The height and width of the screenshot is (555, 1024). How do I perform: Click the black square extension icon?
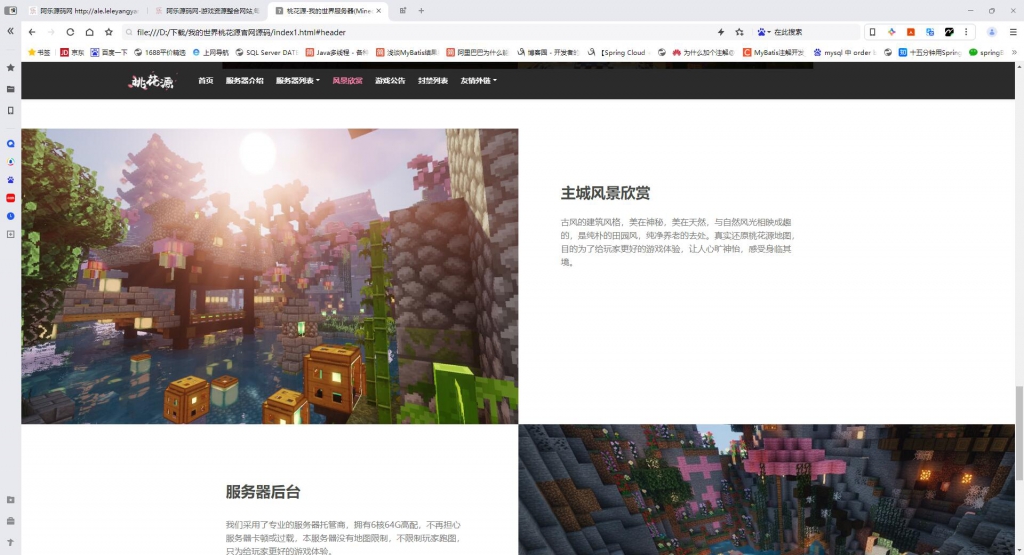click(x=949, y=32)
